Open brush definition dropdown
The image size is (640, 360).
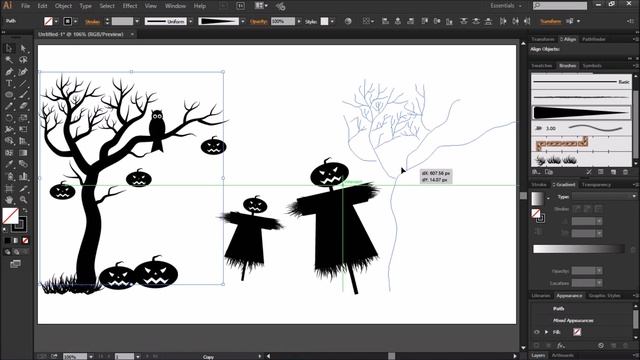[243, 21]
